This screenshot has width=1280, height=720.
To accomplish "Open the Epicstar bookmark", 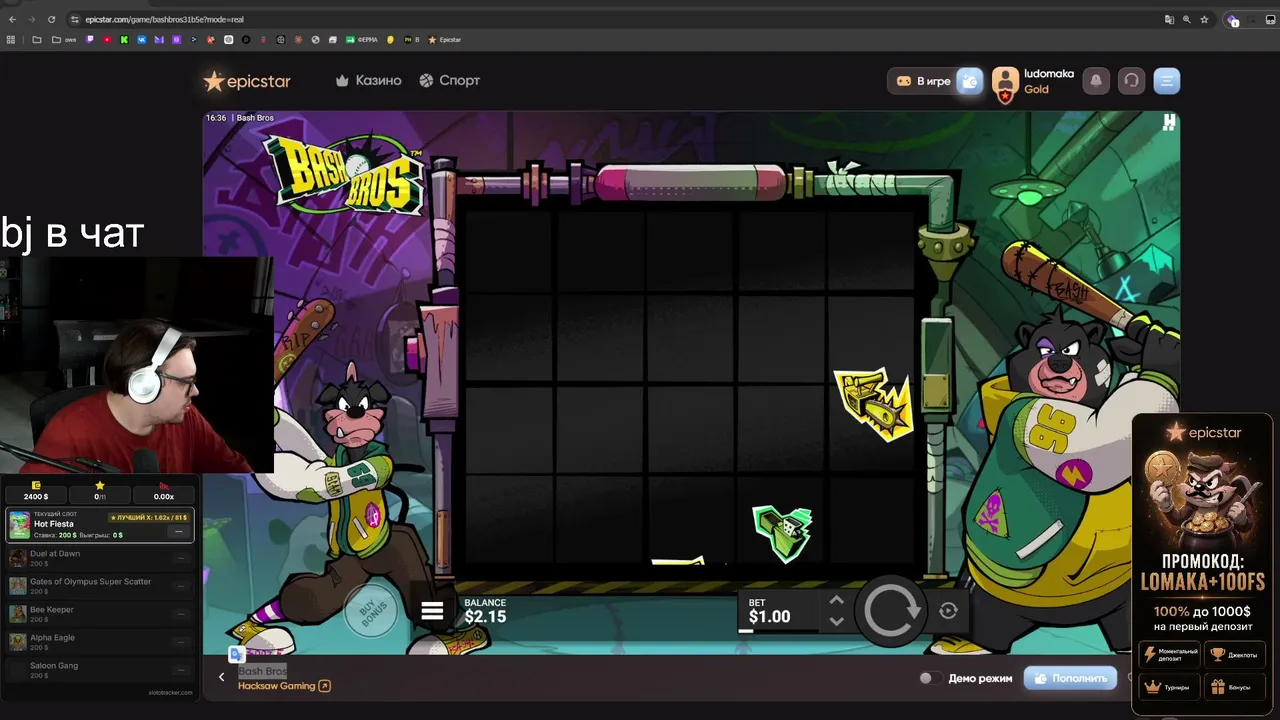I will (445, 40).
